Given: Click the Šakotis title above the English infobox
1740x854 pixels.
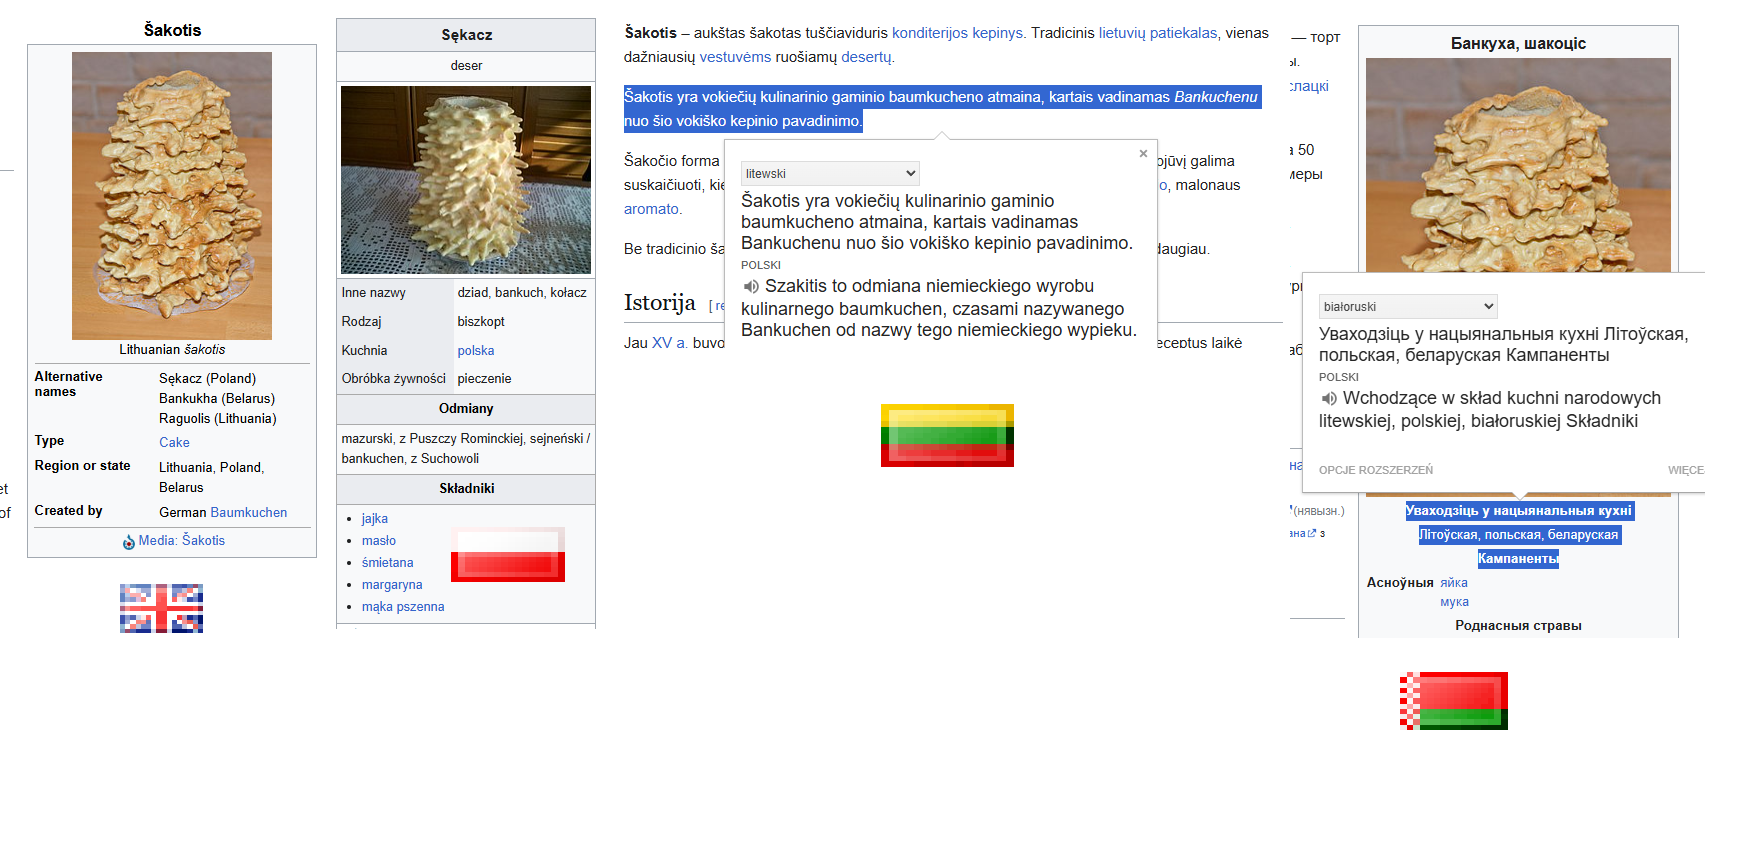Looking at the screenshot, I should click(172, 30).
